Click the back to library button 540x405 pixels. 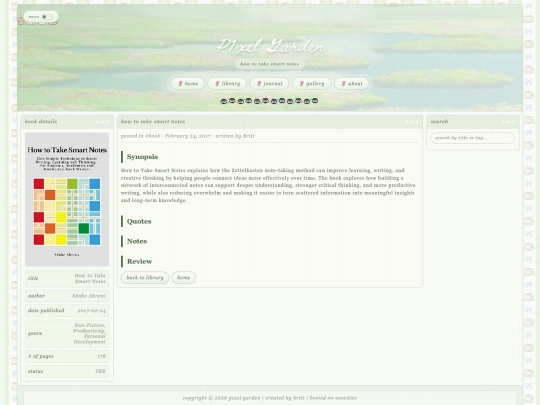[x=145, y=278]
